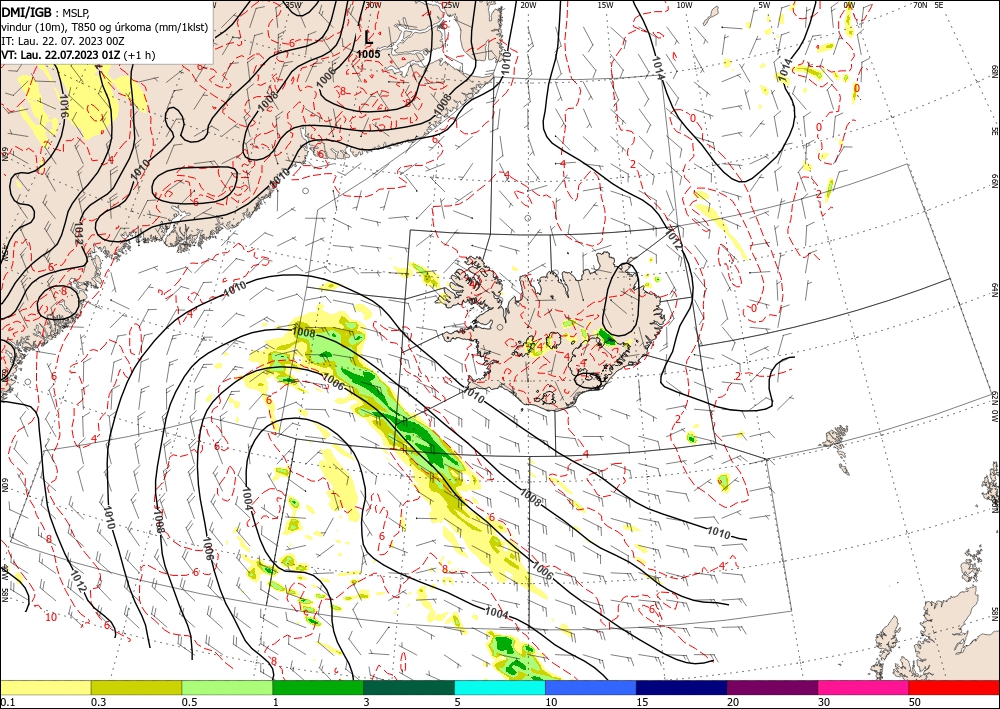This screenshot has width=1000, height=709.
Task: Click the navy 15–20 legend swatch
Action: tap(682, 687)
